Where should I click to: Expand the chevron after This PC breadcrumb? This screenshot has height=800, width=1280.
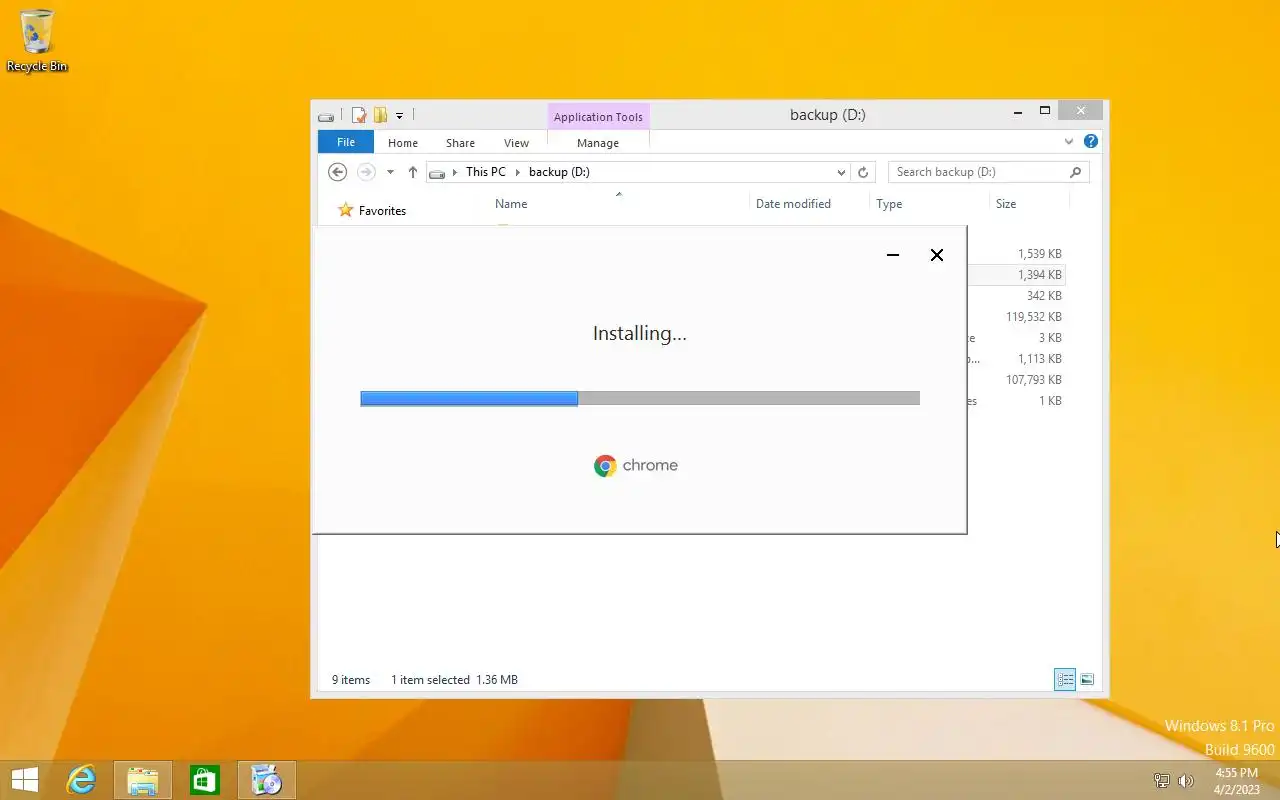point(518,172)
